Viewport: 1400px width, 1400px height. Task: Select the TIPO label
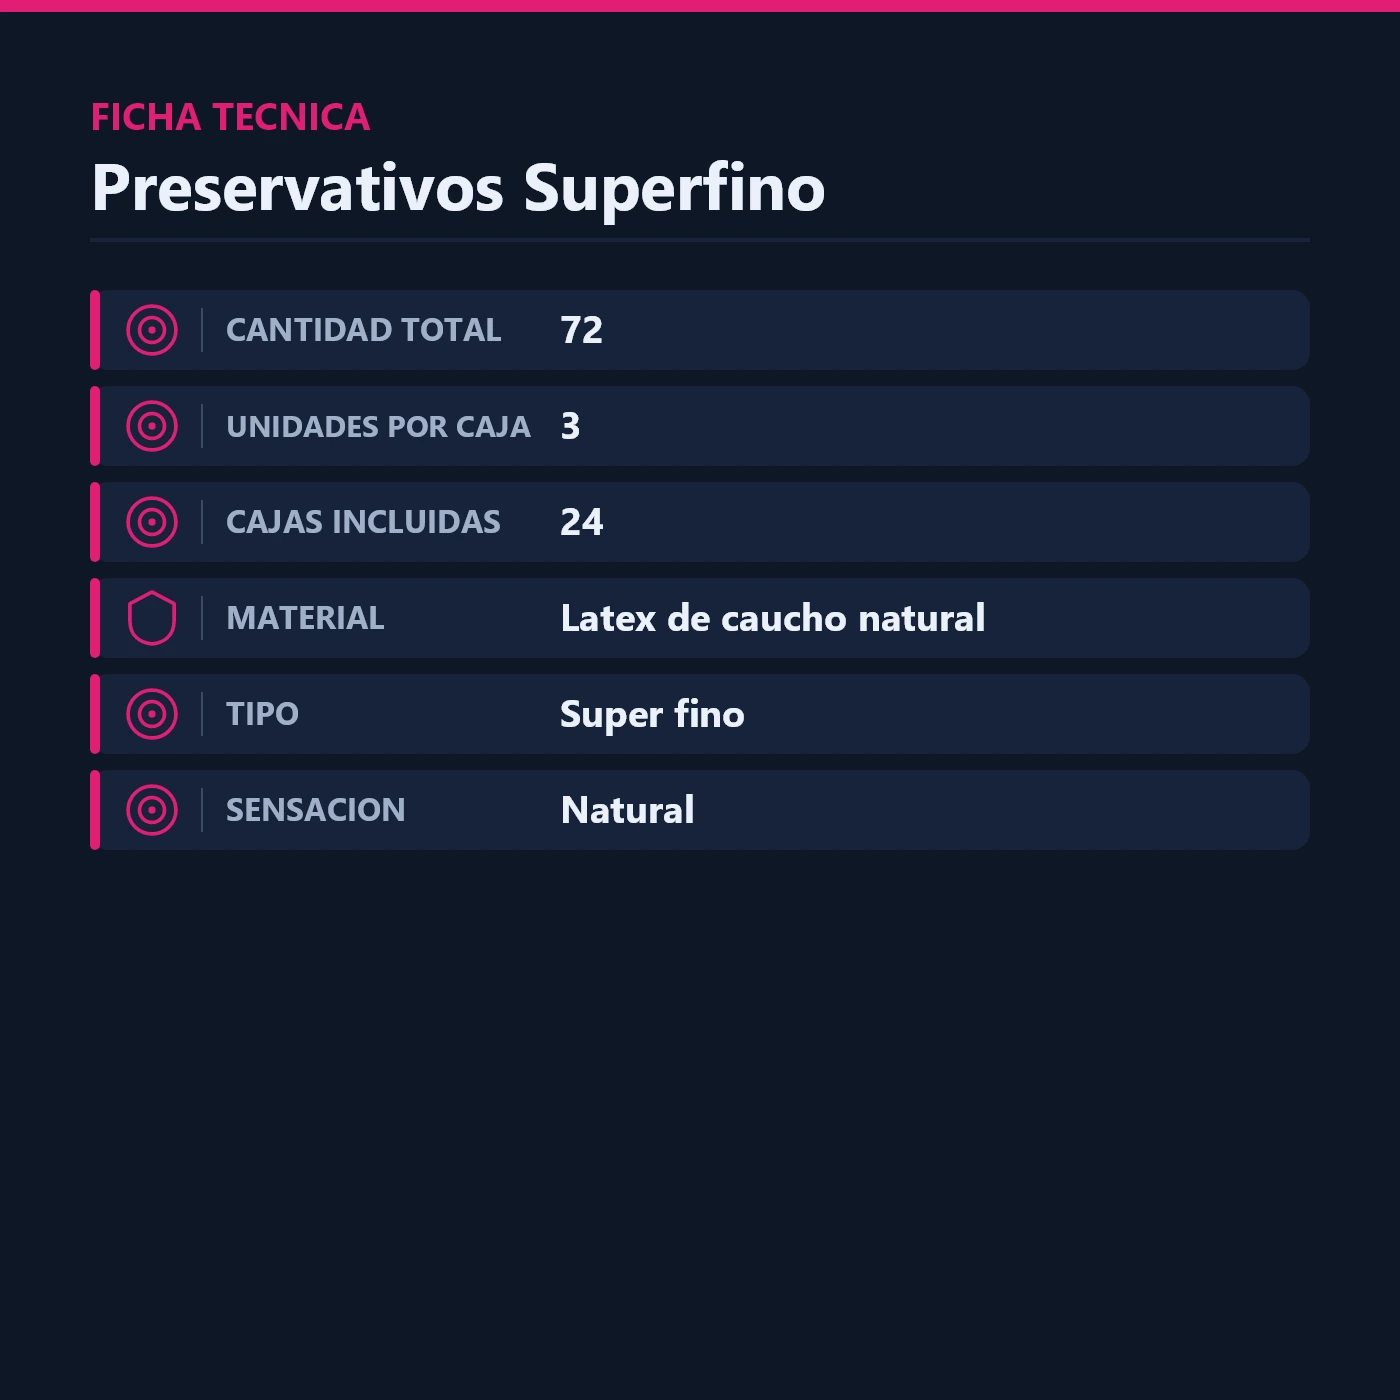pos(262,714)
